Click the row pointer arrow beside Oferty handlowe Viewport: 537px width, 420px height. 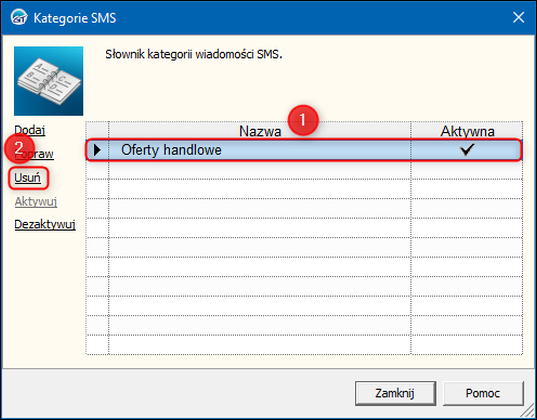tap(97, 150)
